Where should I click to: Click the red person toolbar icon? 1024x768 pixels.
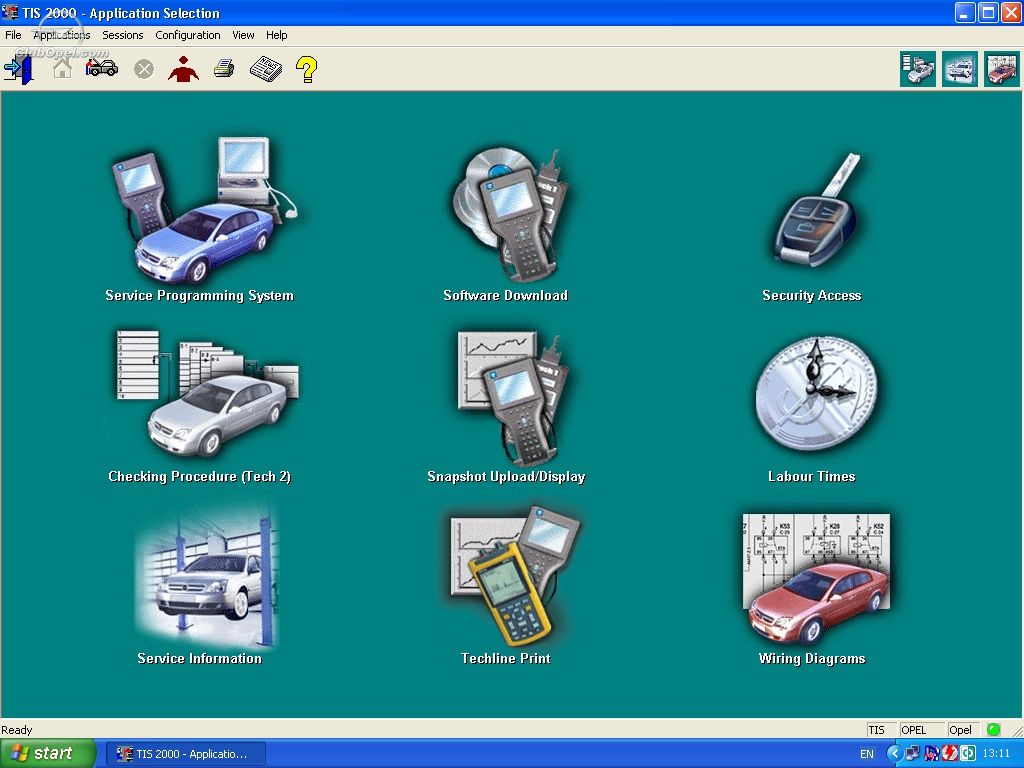click(184, 69)
